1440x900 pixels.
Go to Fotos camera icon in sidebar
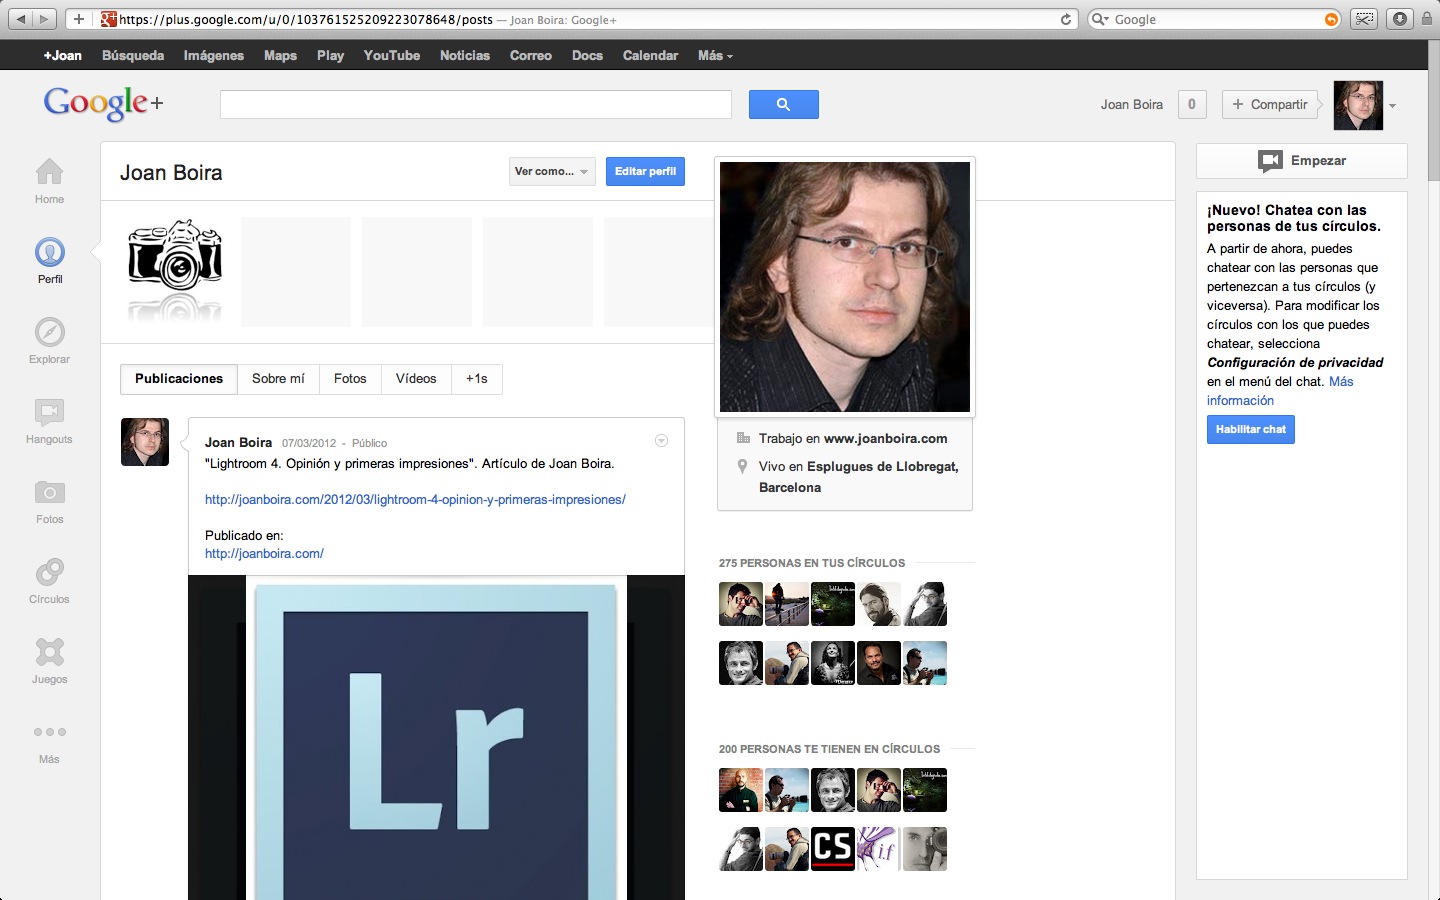(x=49, y=493)
